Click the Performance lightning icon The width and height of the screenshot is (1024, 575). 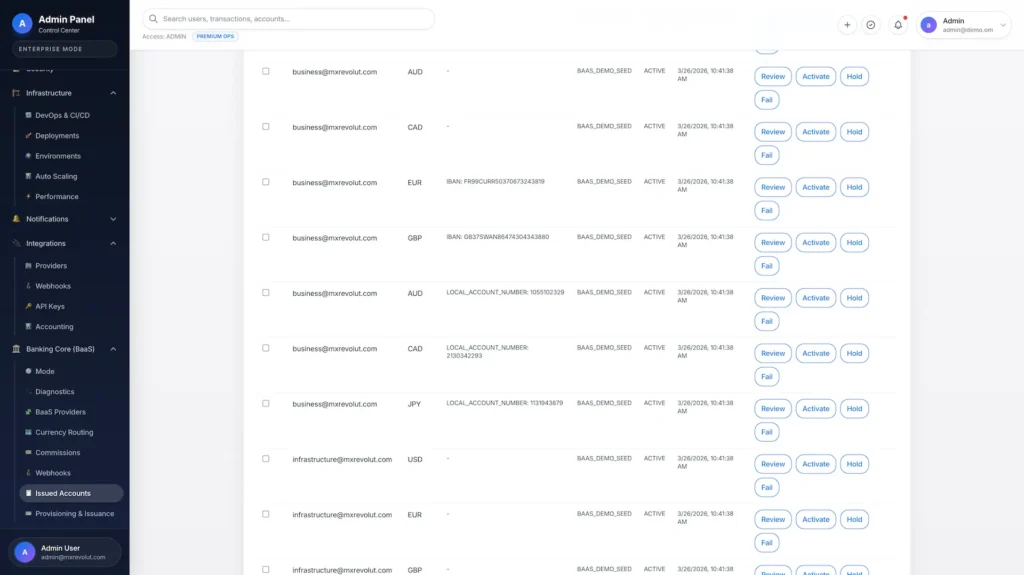coord(28,196)
